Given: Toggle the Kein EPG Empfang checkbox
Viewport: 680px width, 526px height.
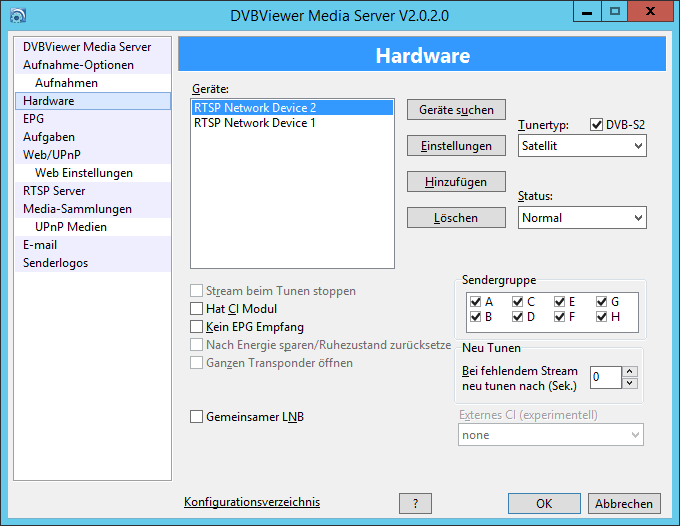Looking at the screenshot, I should pos(197,327).
